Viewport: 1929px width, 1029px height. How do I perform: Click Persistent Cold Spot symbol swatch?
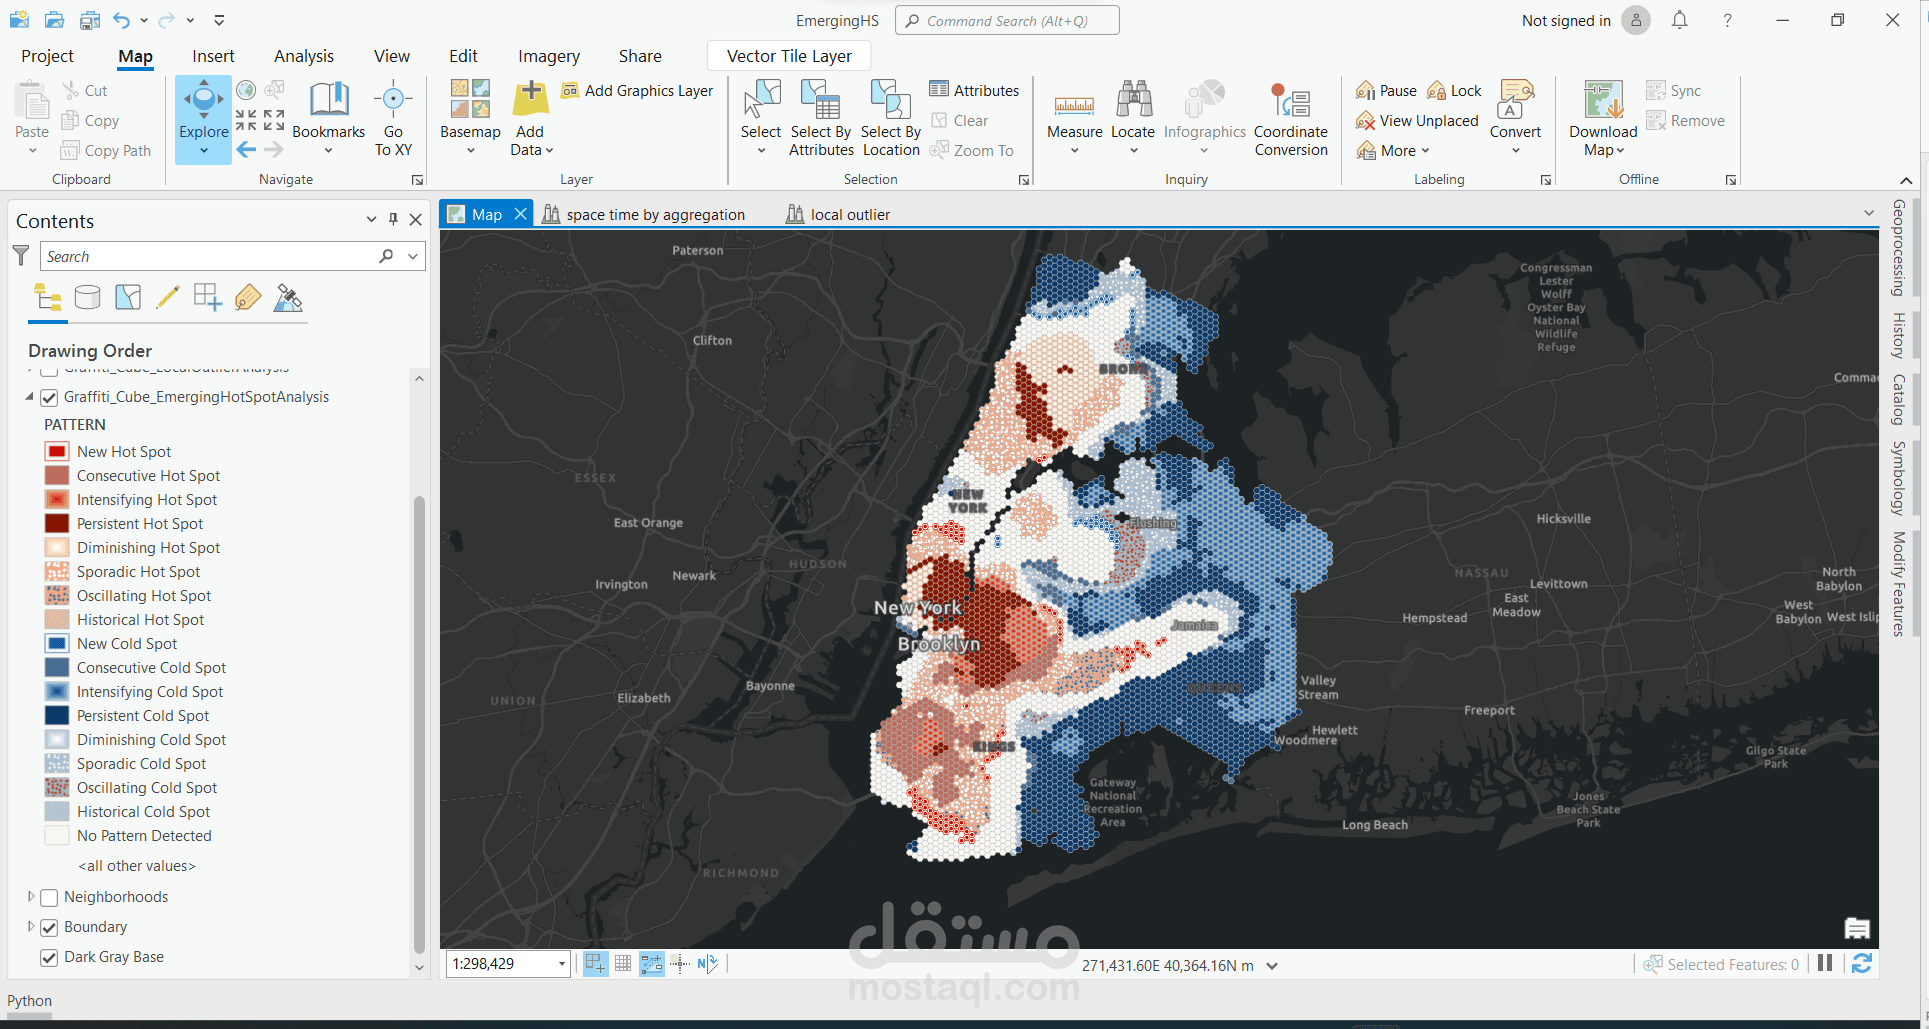57,716
